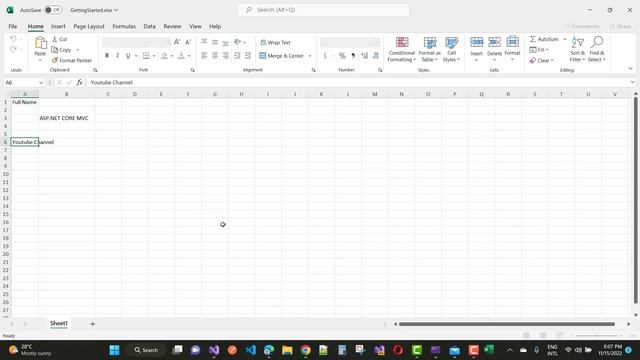Apply cell borders
Viewport: 640px width, 360px height.
[x=146, y=56]
